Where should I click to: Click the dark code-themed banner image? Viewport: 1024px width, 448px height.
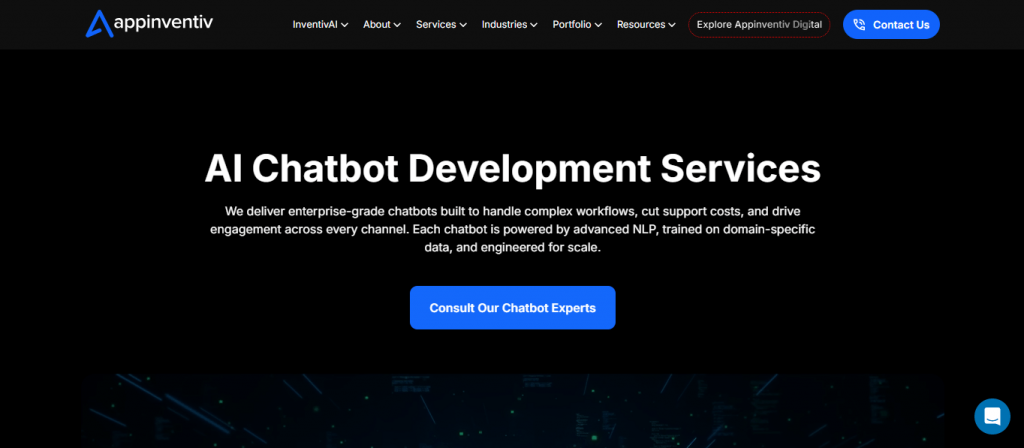513,411
